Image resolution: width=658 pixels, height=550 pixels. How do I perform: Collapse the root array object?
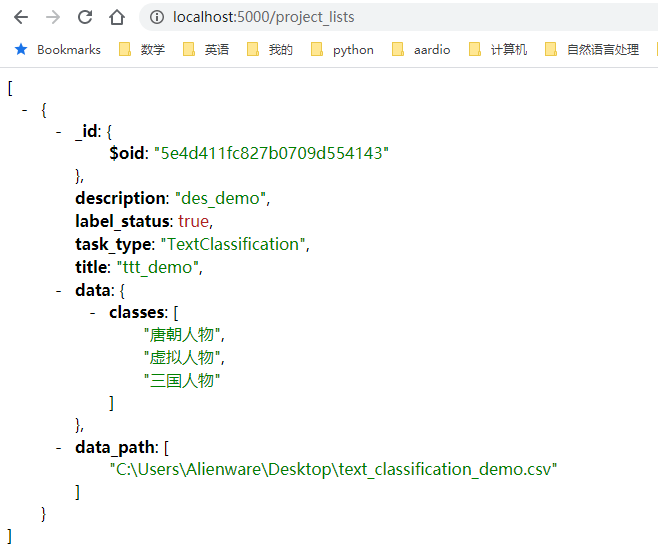pos(25,111)
